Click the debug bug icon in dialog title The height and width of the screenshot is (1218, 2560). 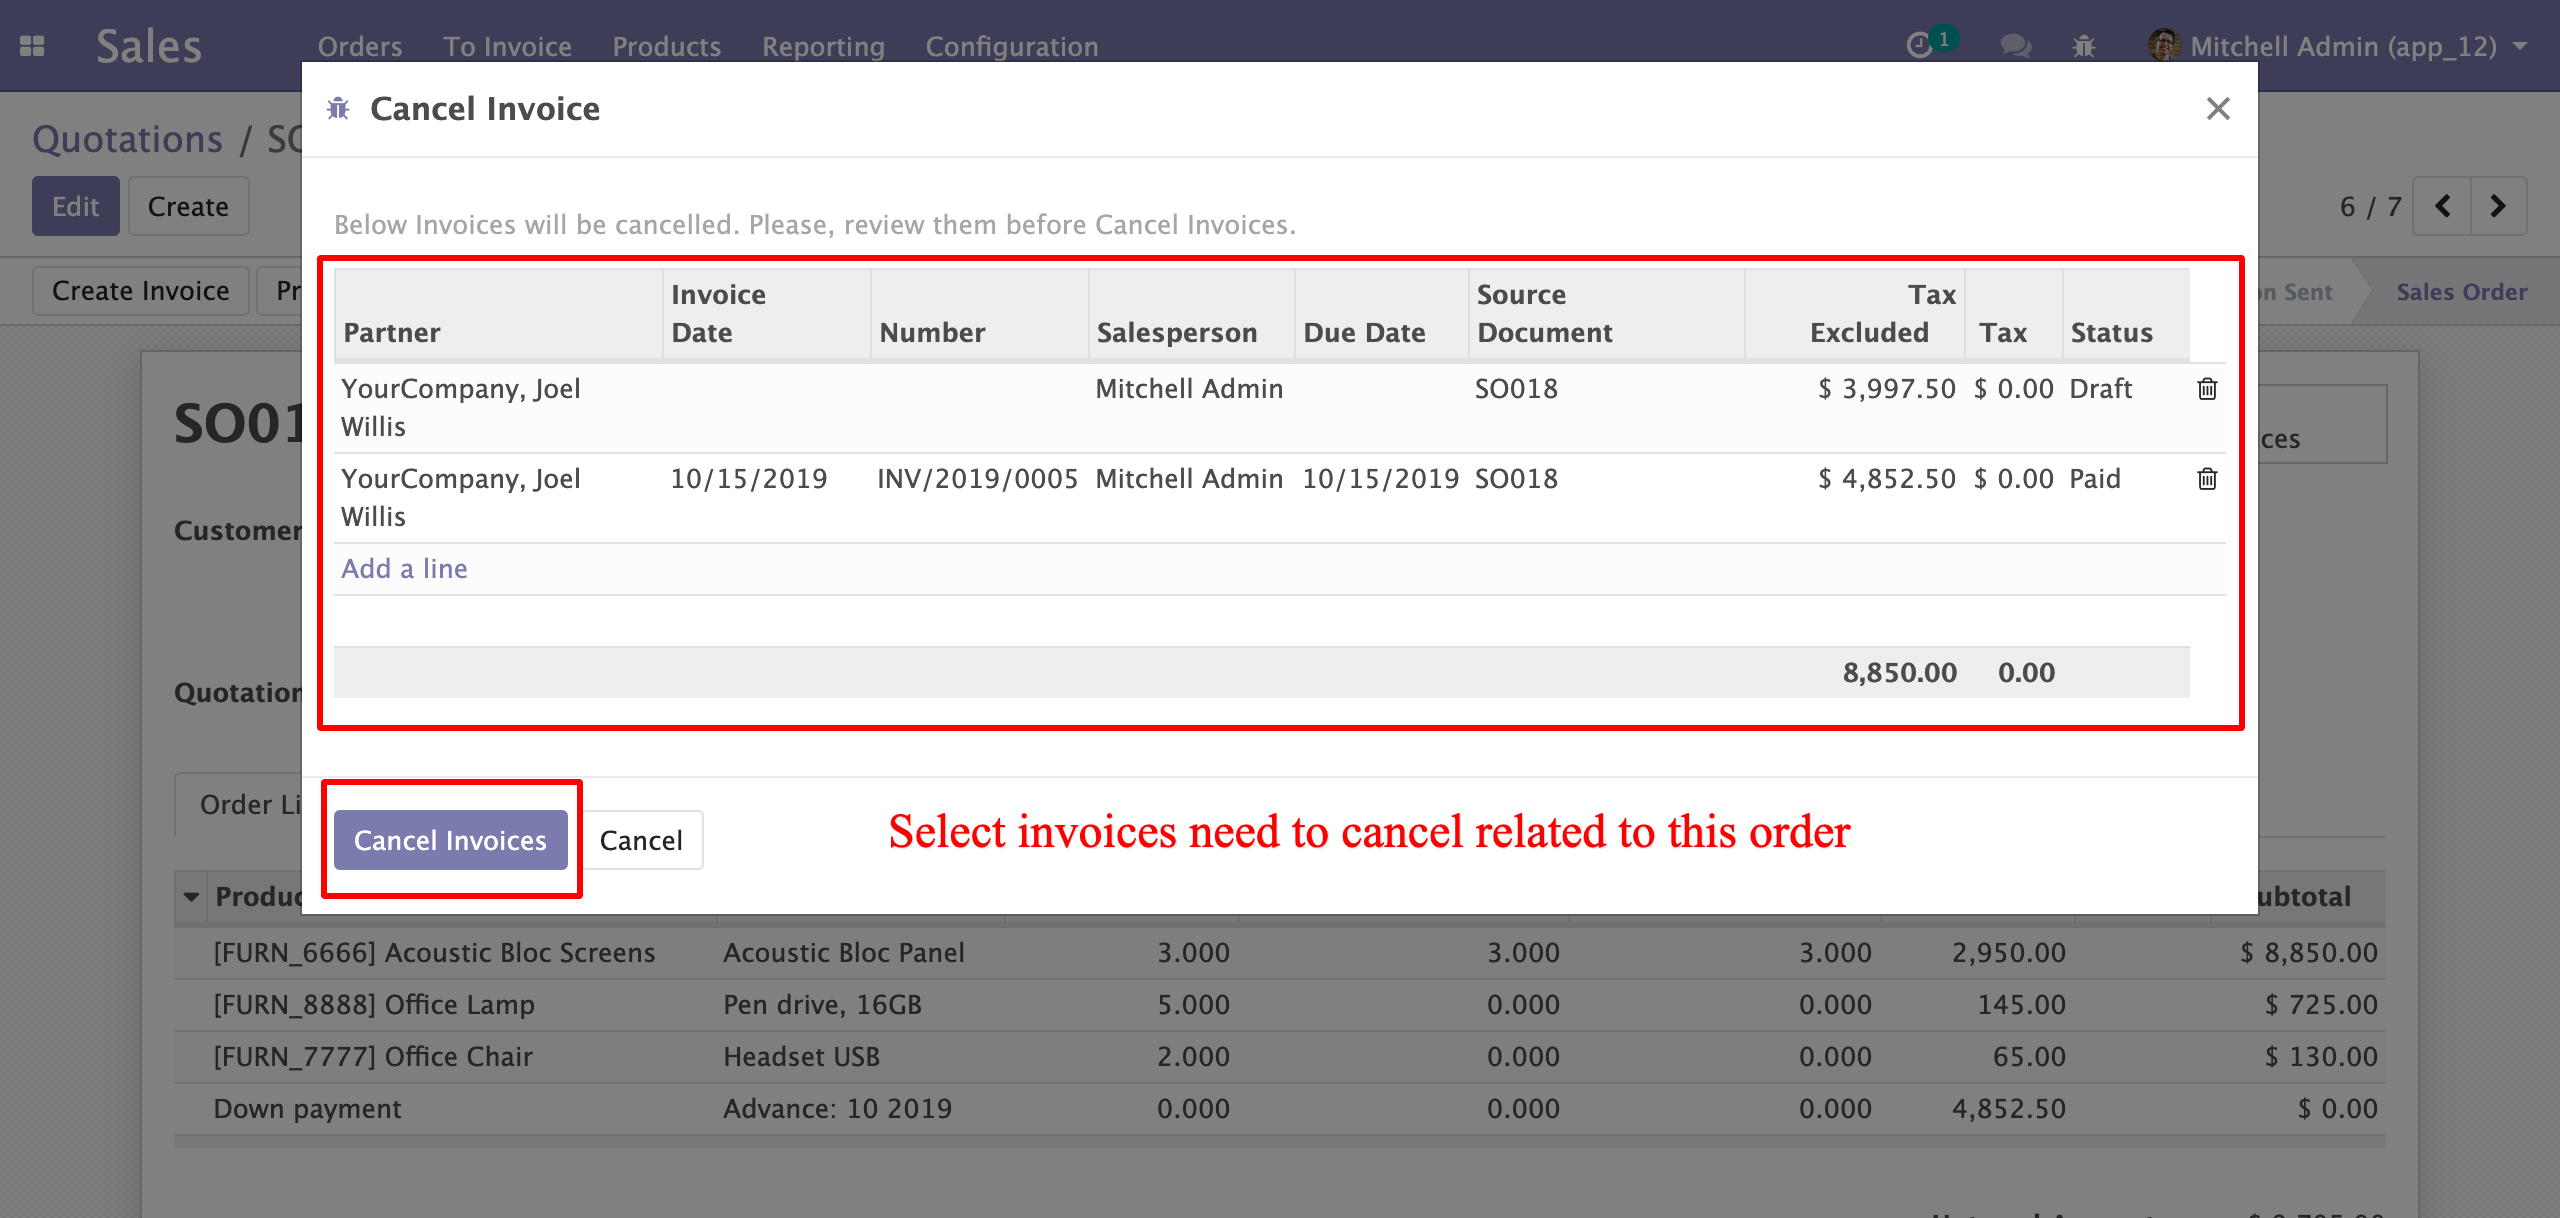click(338, 108)
